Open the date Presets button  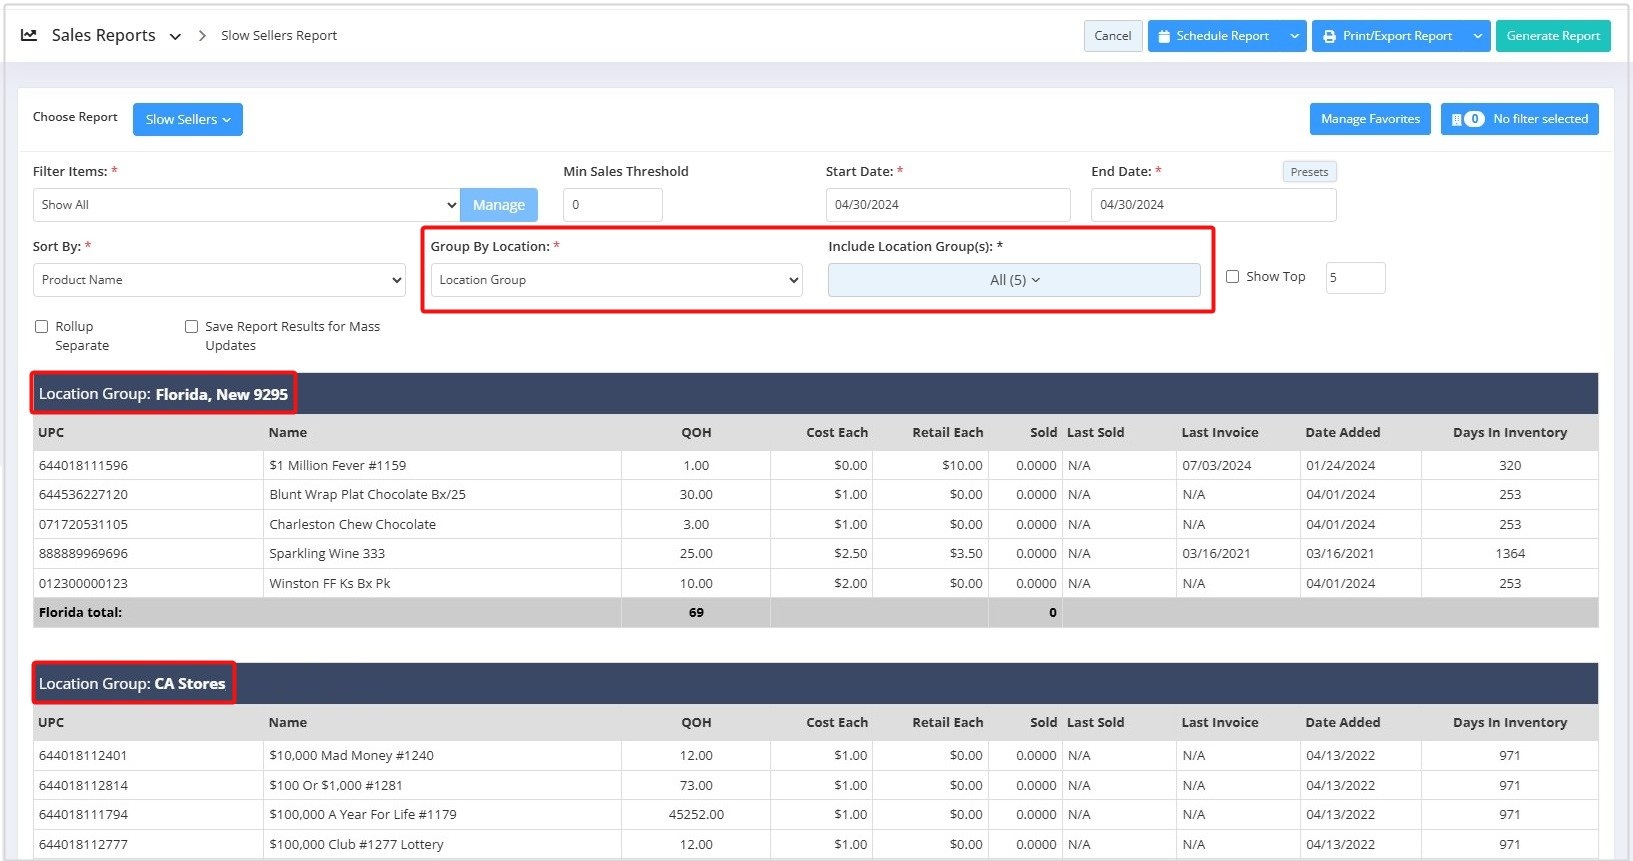[1309, 172]
